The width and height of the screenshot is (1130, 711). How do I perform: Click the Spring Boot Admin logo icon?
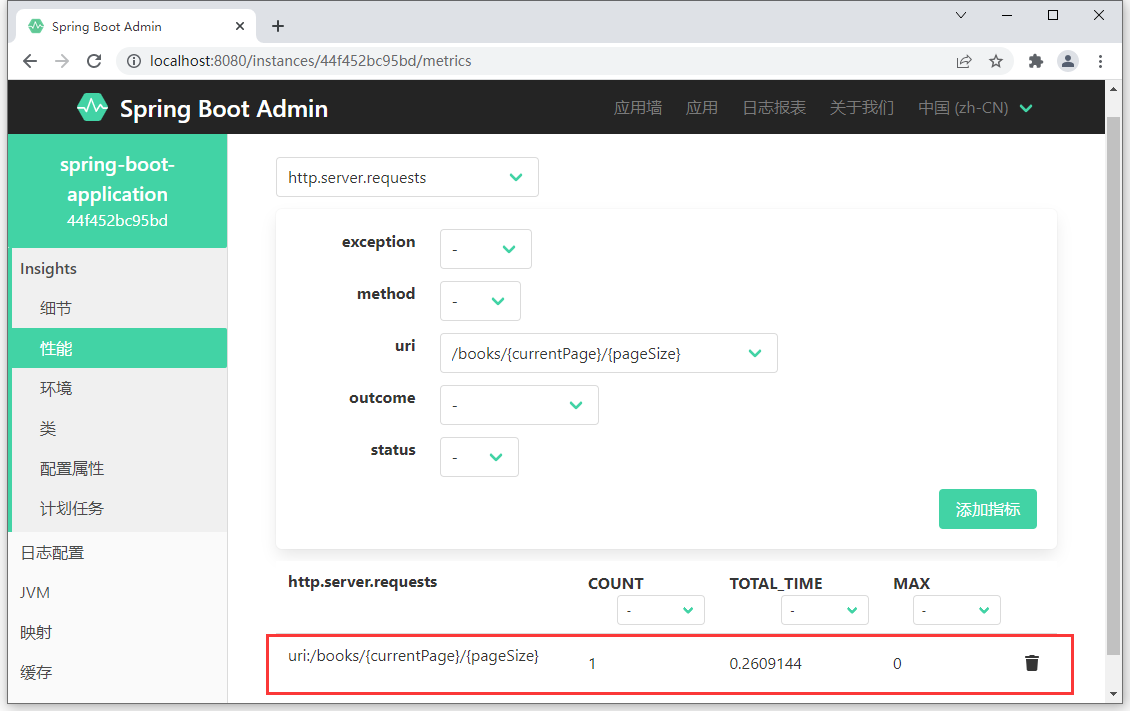[92, 107]
